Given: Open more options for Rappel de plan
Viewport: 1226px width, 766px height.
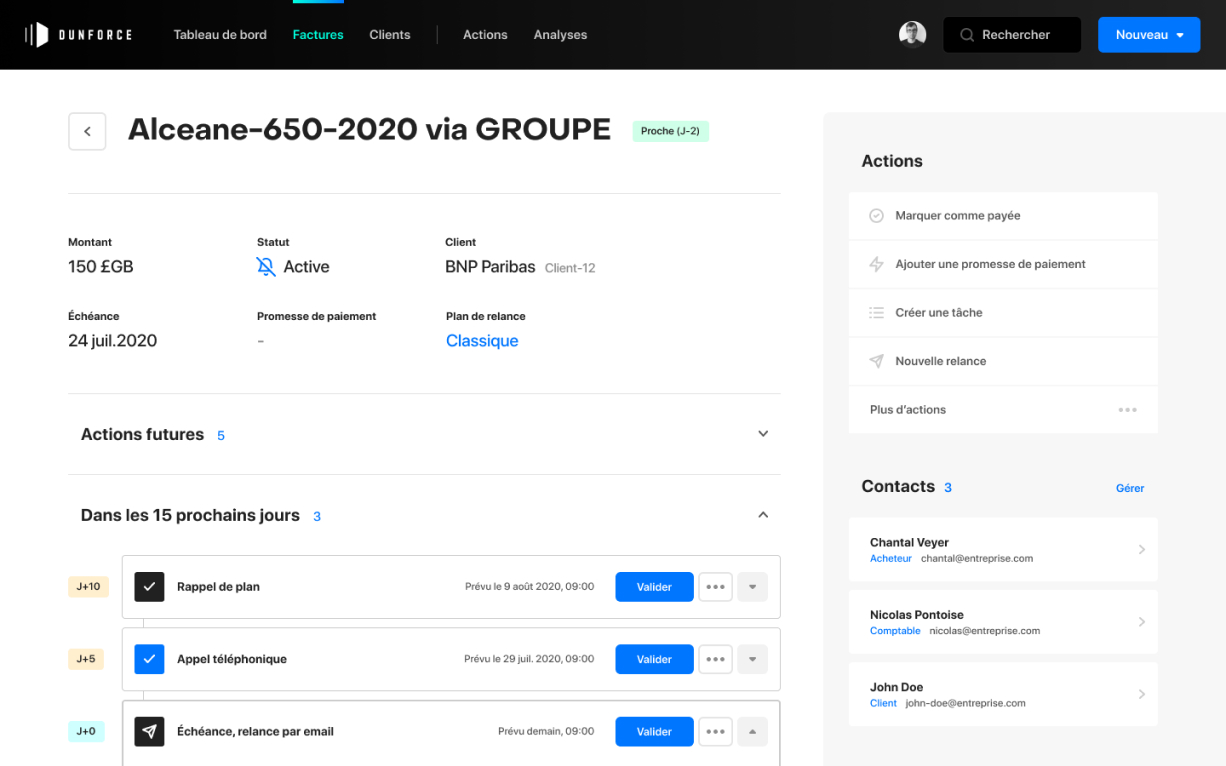Looking at the screenshot, I should coord(715,587).
